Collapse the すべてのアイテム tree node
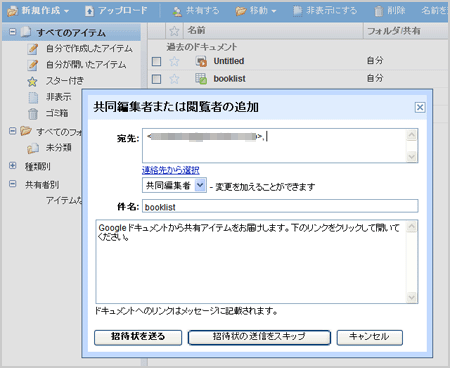Image resolution: width=450 pixels, height=368 pixels. (x=12, y=32)
